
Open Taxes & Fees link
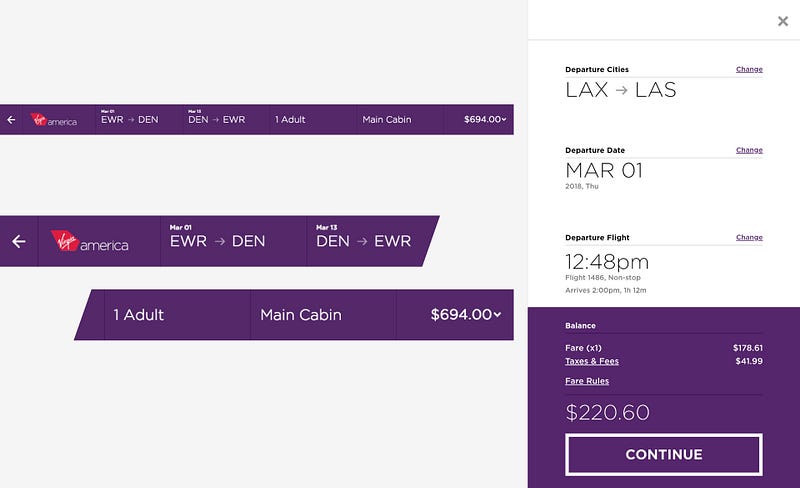pyautogui.click(x=590, y=361)
